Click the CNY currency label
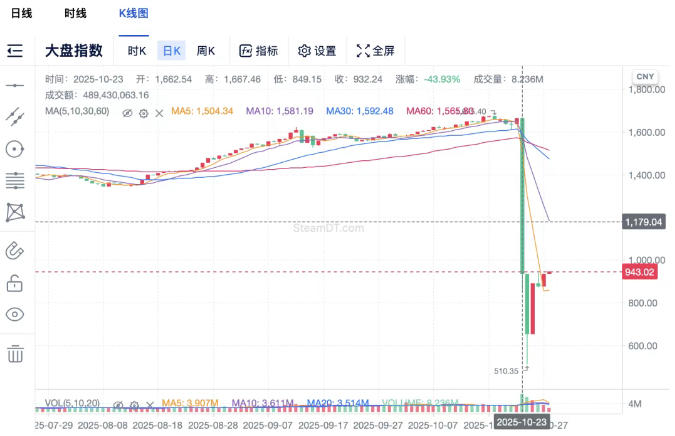 click(645, 77)
